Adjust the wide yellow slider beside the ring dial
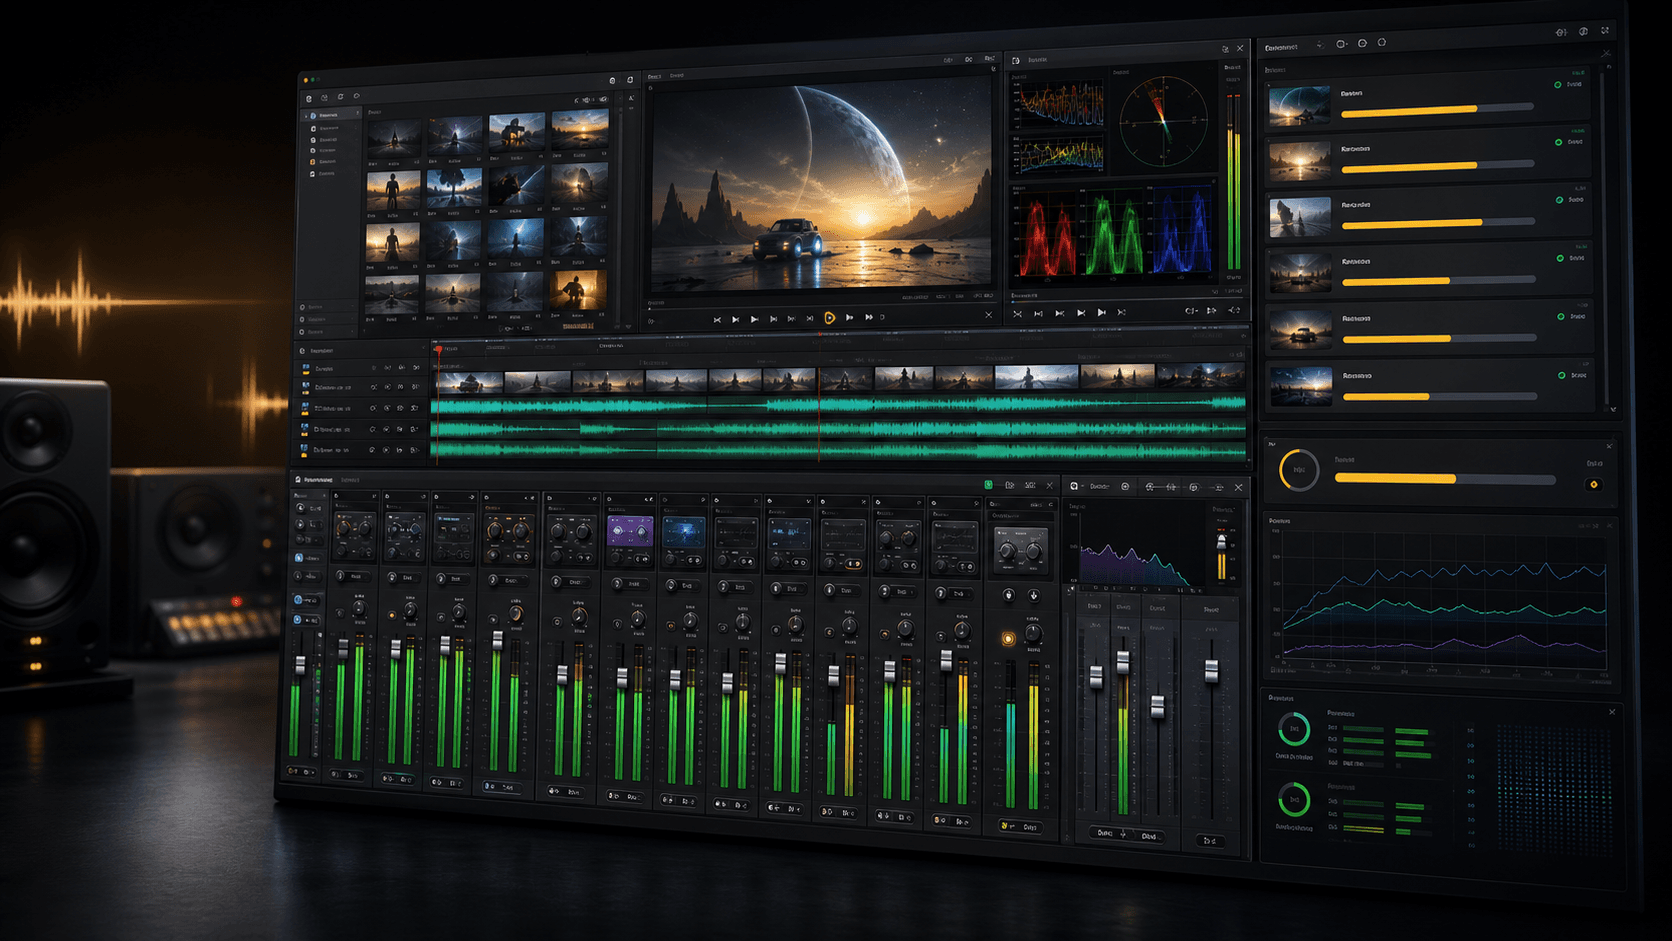The width and height of the screenshot is (1672, 941). 1445,479
